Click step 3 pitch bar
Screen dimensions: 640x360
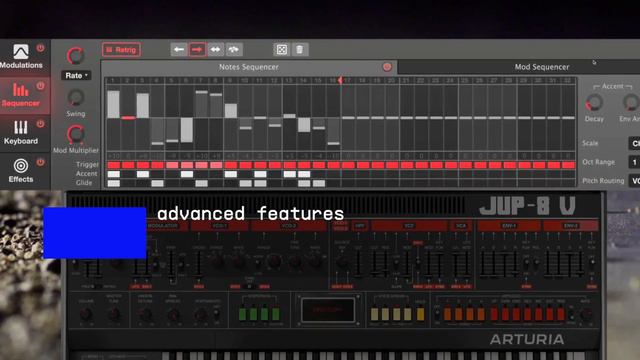pos(143,106)
